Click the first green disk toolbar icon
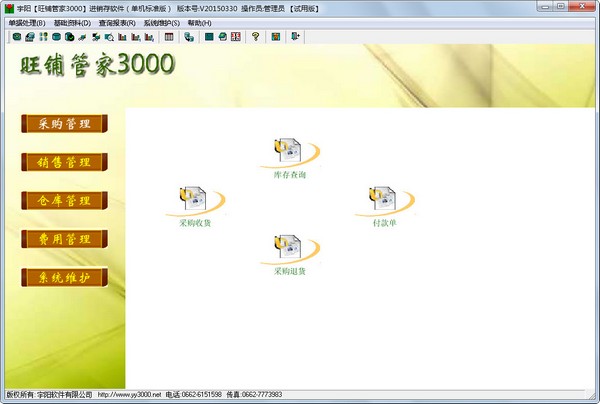This screenshot has height=404, width=600. [17, 37]
